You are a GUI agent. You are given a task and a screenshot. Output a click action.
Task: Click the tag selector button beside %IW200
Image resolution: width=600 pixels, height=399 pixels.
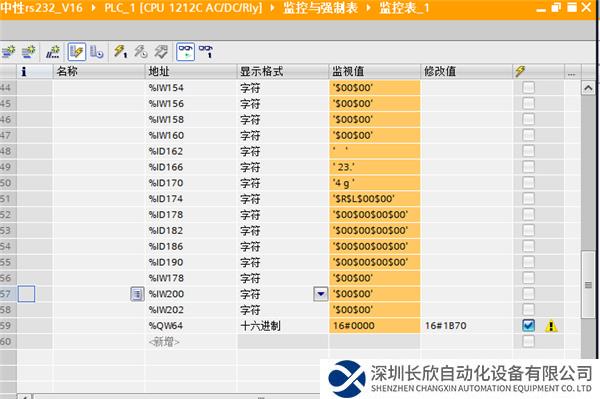click(137, 294)
